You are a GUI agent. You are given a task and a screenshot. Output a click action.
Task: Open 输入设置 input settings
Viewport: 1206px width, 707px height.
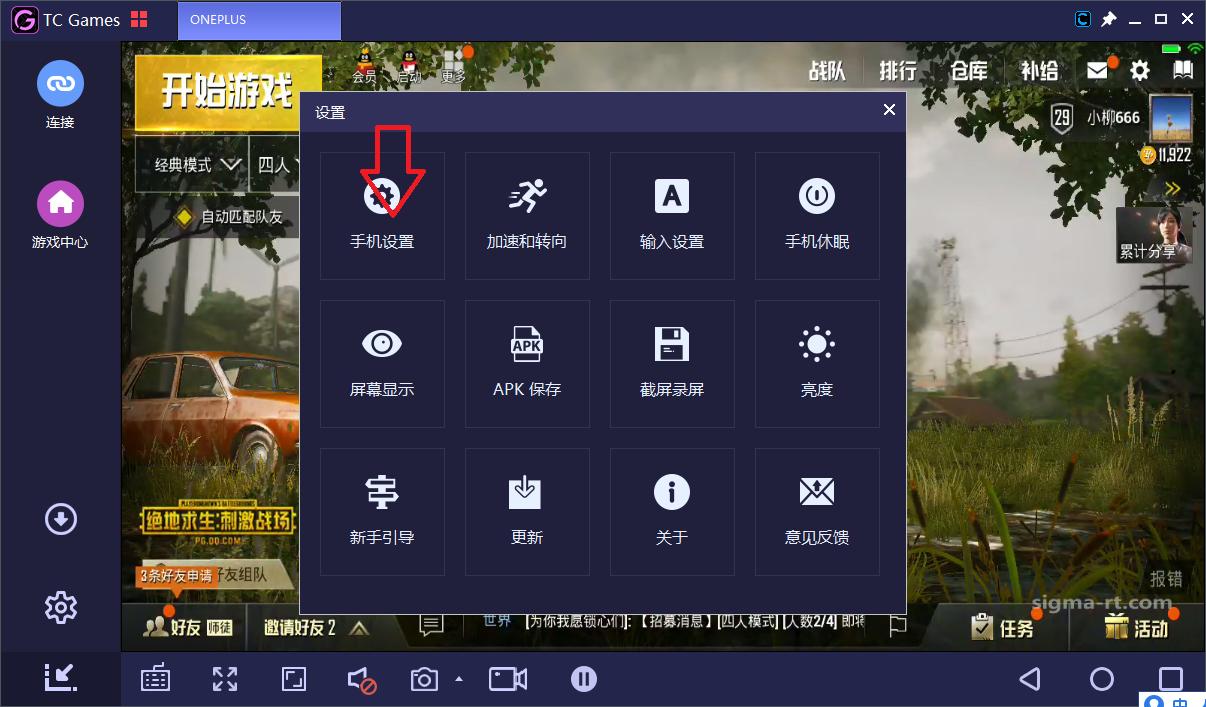pos(672,215)
